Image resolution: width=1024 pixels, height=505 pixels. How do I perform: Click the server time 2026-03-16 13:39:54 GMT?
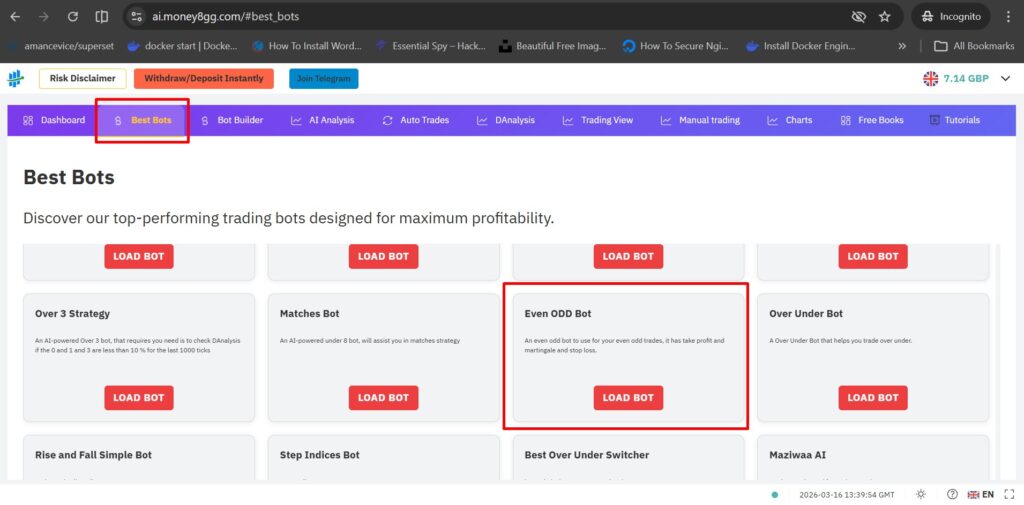pos(847,495)
